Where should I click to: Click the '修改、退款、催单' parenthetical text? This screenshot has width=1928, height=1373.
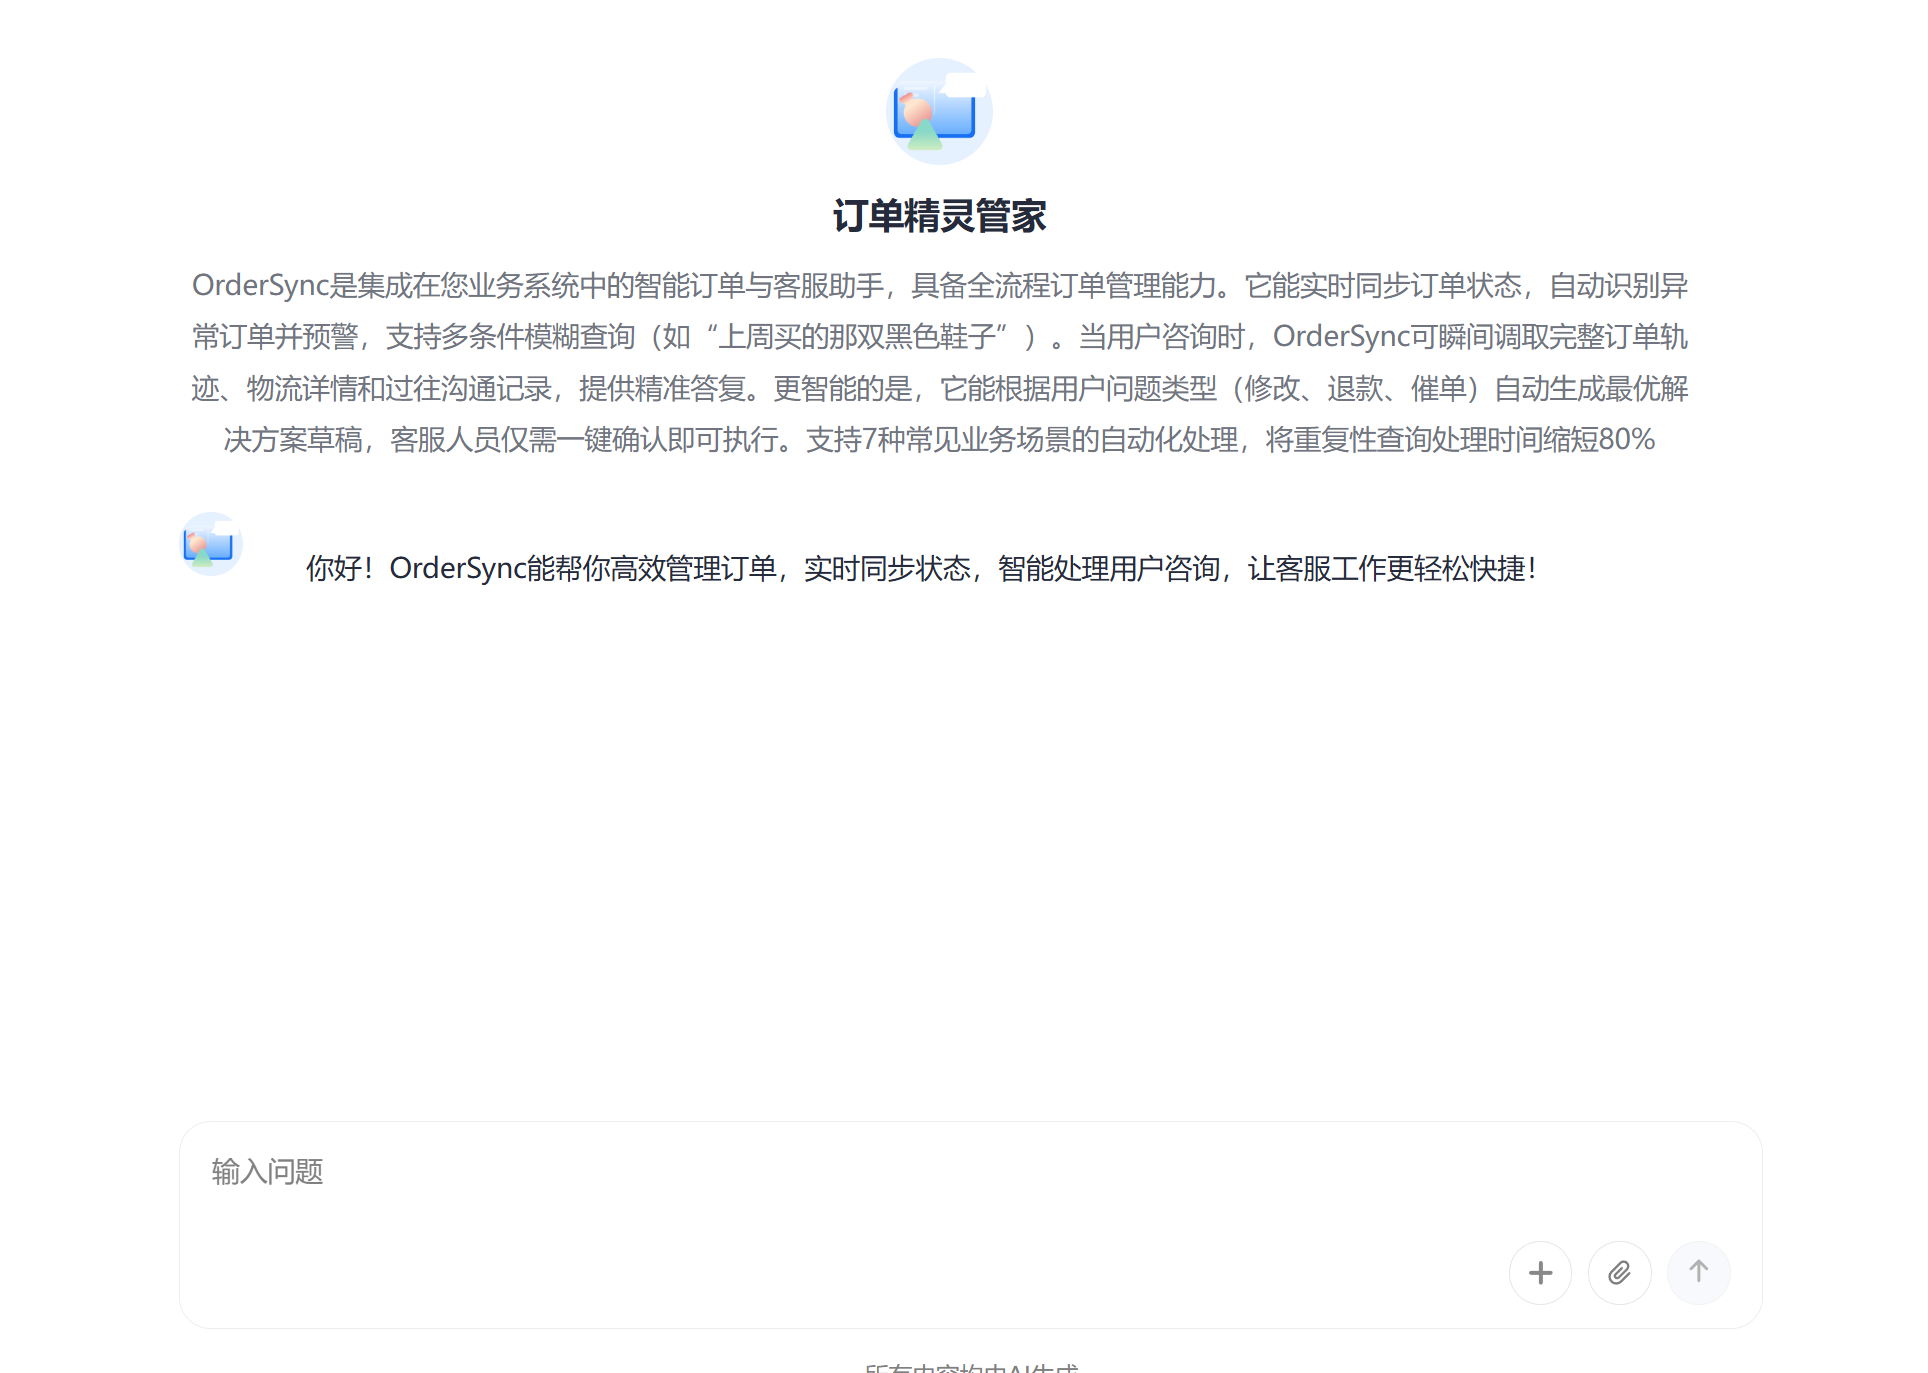(x=1356, y=388)
